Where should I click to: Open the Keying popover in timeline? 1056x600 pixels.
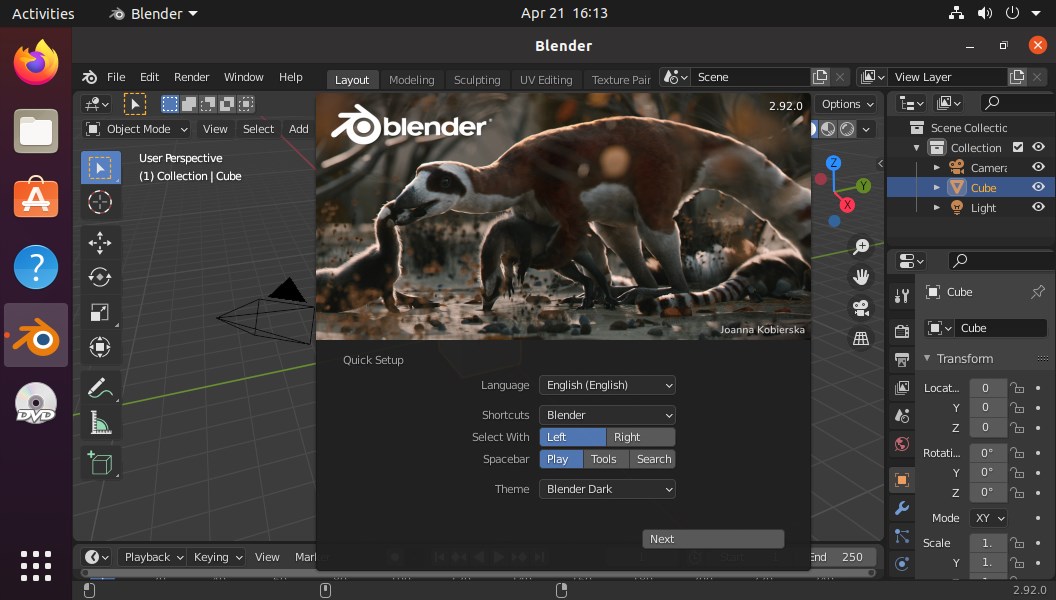click(x=218, y=557)
